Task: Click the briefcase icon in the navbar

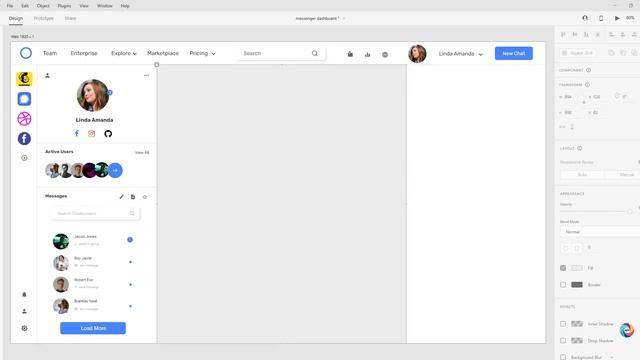Action: (x=350, y=54)
